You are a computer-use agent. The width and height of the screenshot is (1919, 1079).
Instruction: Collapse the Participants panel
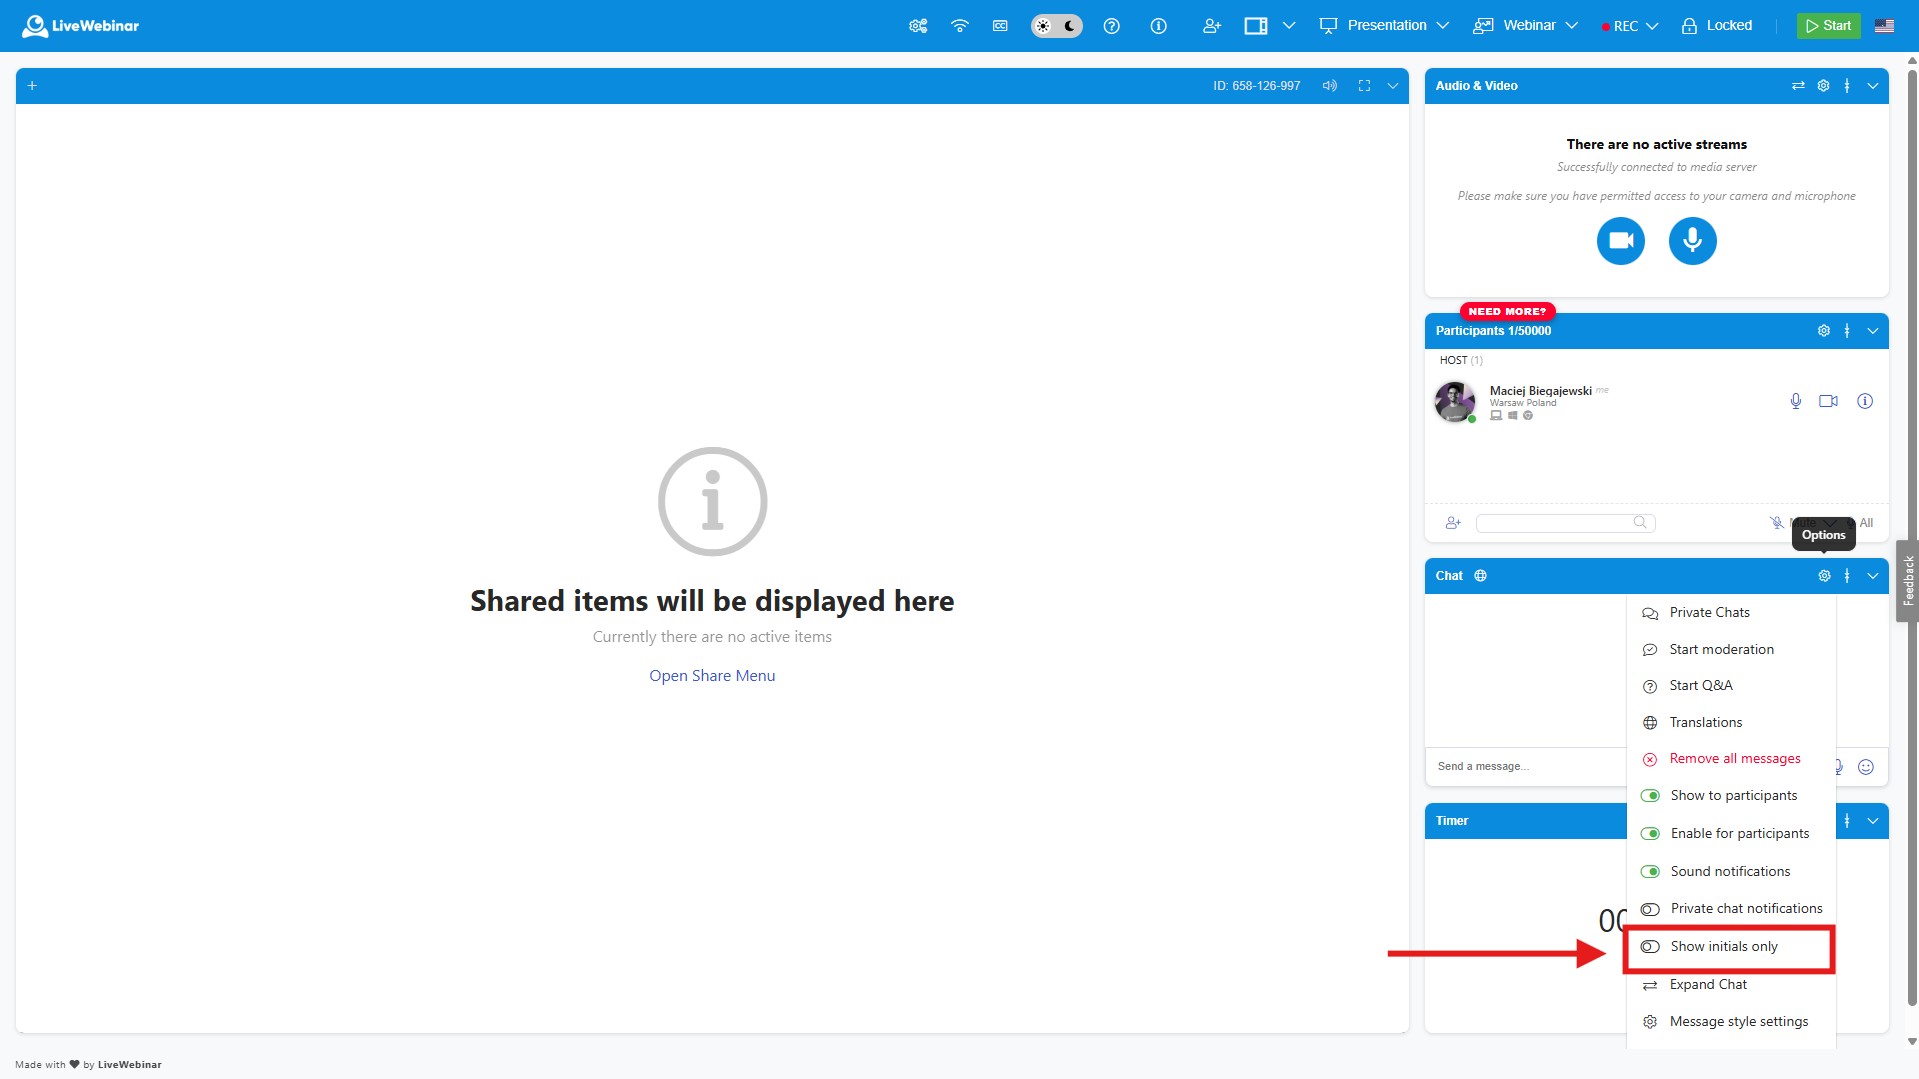[x=1872, y=331]
